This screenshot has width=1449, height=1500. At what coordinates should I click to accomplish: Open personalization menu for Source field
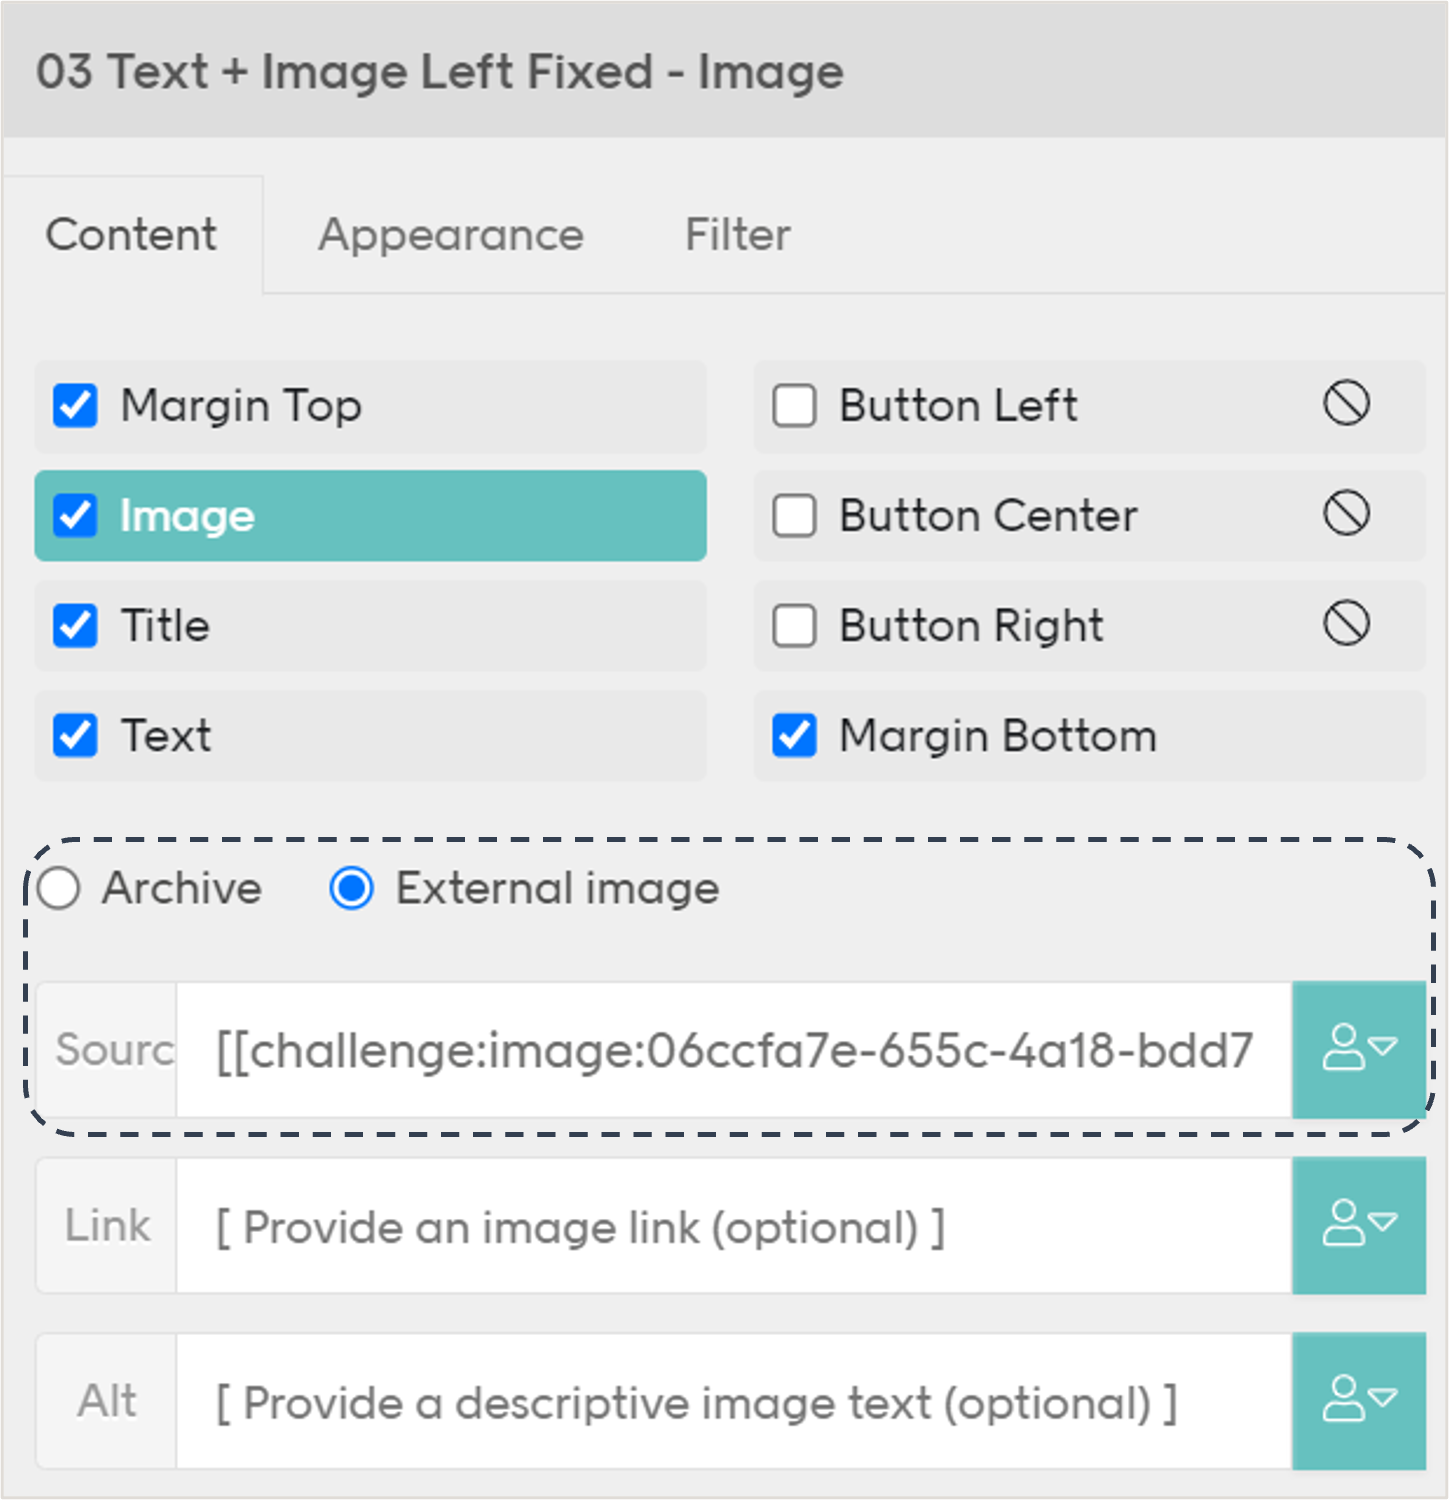point(1358,1049)
